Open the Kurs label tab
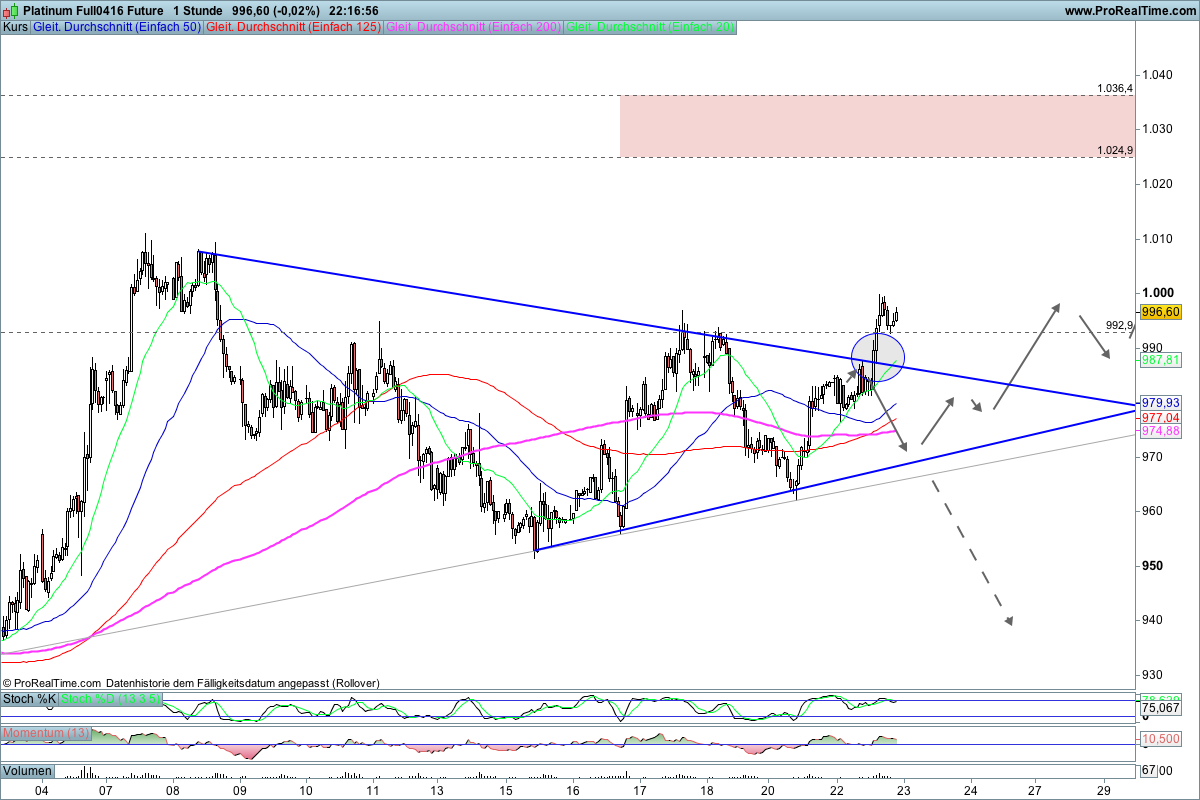Image resolution: width=1200 pixels, height=800 pixels. [x=15, y=28]
